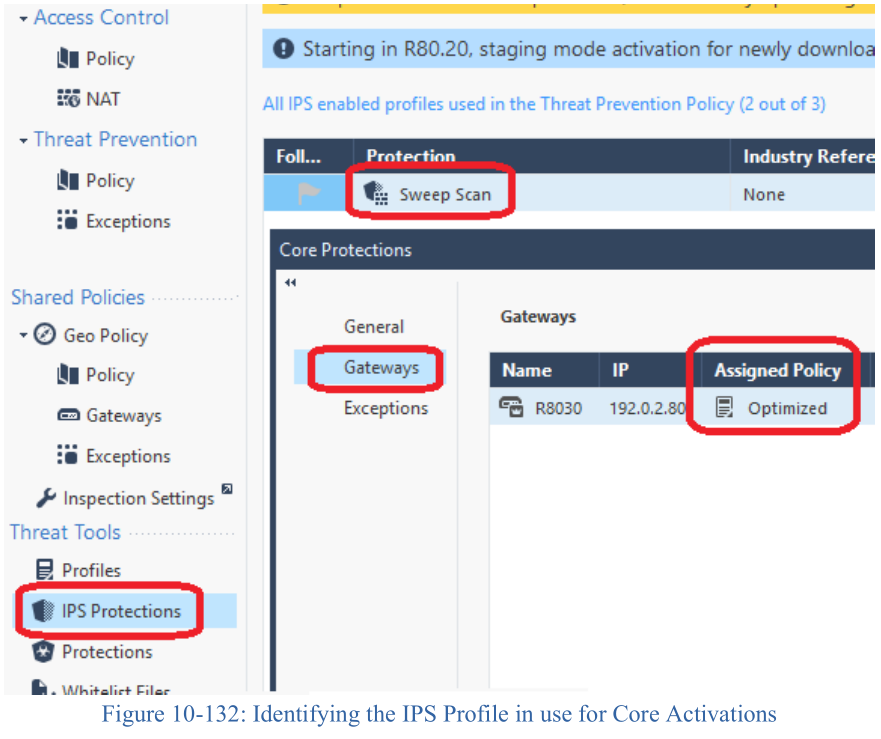The width and height of the screenshot is (881, 739).
Task: Select the Protections shield icon
Action: 44,652
